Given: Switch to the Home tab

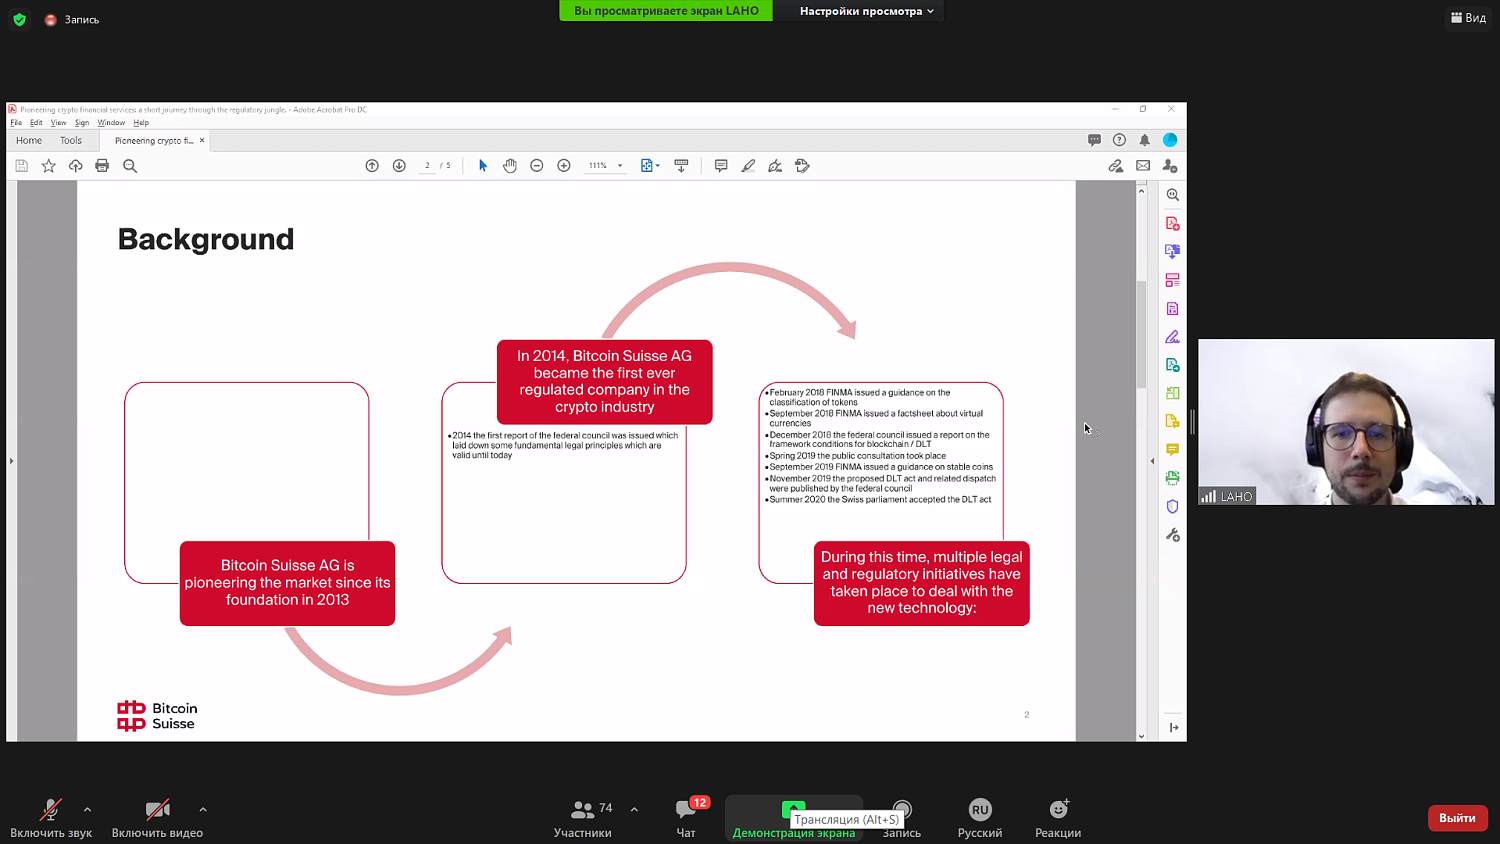Looking at the screenshot, I should pos(29,141).
